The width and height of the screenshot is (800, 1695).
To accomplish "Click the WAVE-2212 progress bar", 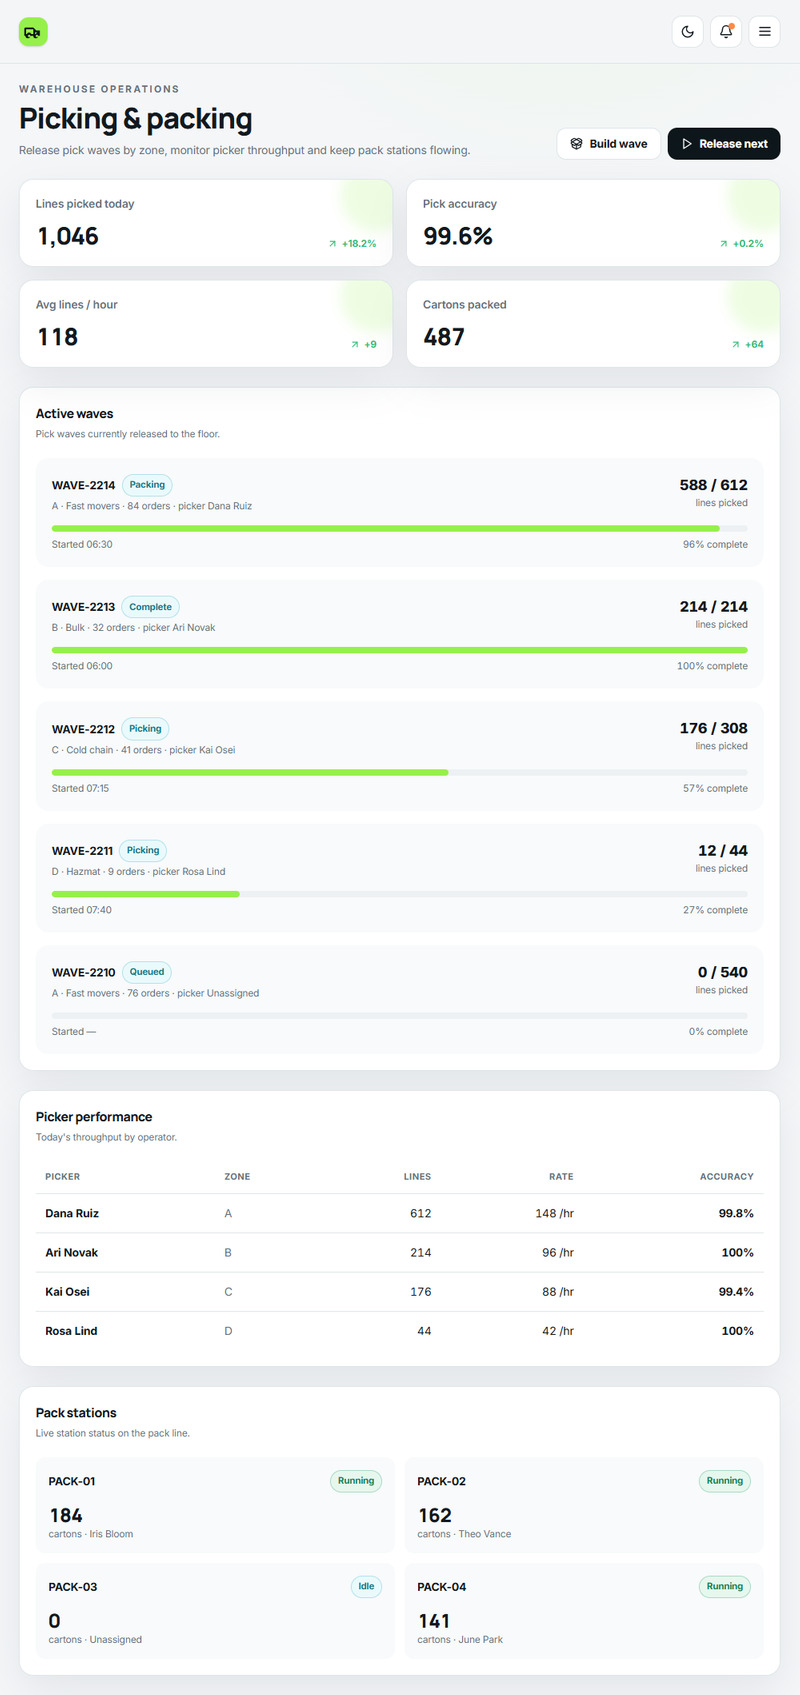I will point(400,772).
